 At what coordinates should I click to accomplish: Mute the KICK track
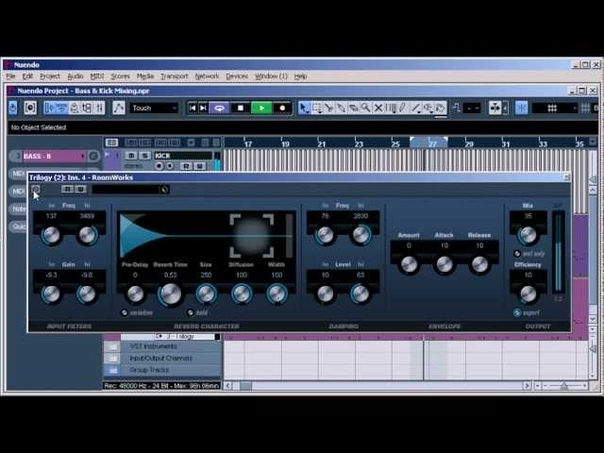pos(131,156)
